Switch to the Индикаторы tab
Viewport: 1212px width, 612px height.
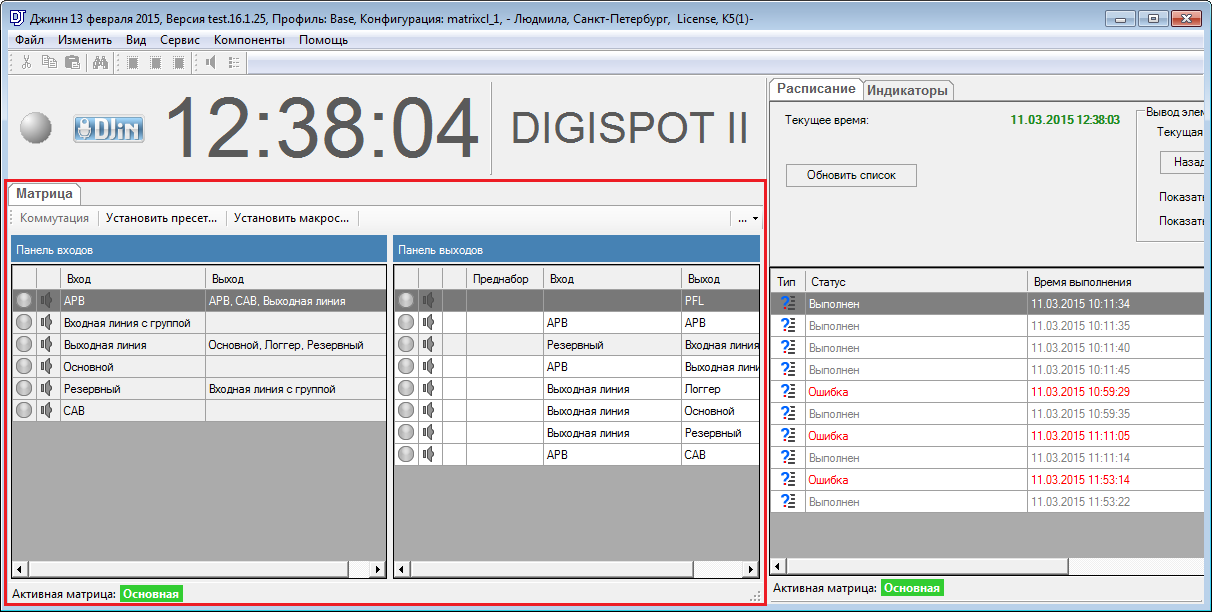pyautogui.click(x=907, y=90)
